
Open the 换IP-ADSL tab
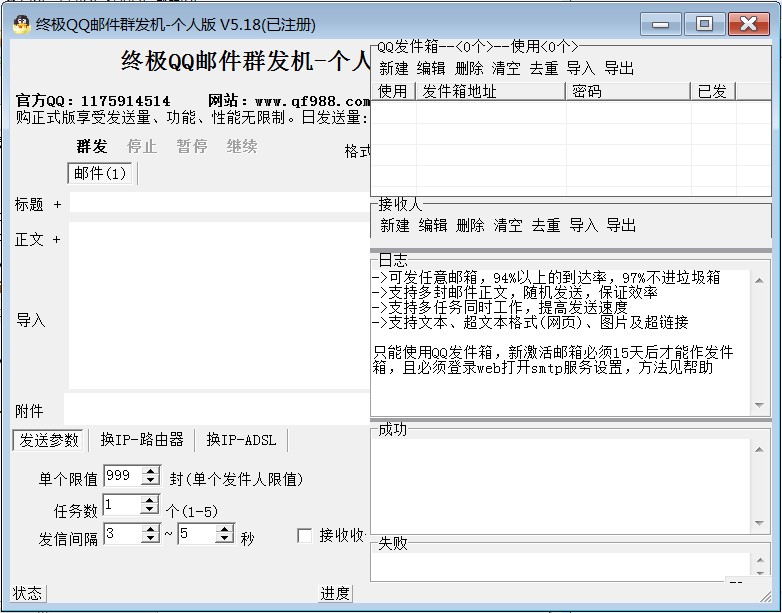[241, 439]
